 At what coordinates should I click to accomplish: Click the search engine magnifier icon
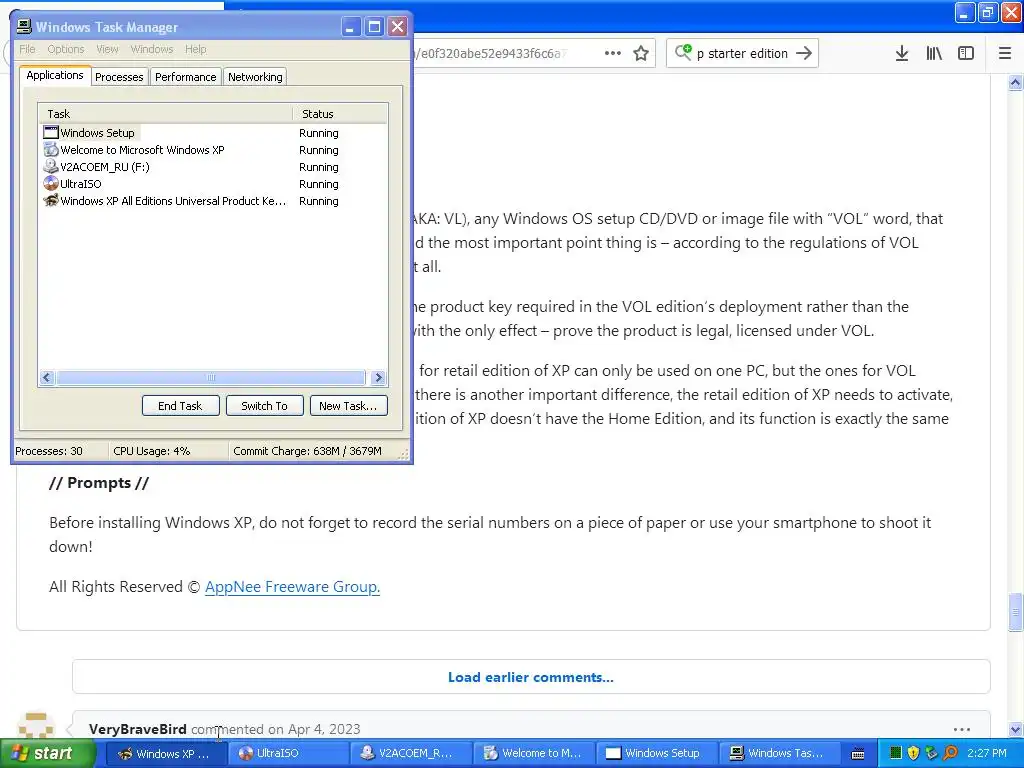[x=683, y=52]
